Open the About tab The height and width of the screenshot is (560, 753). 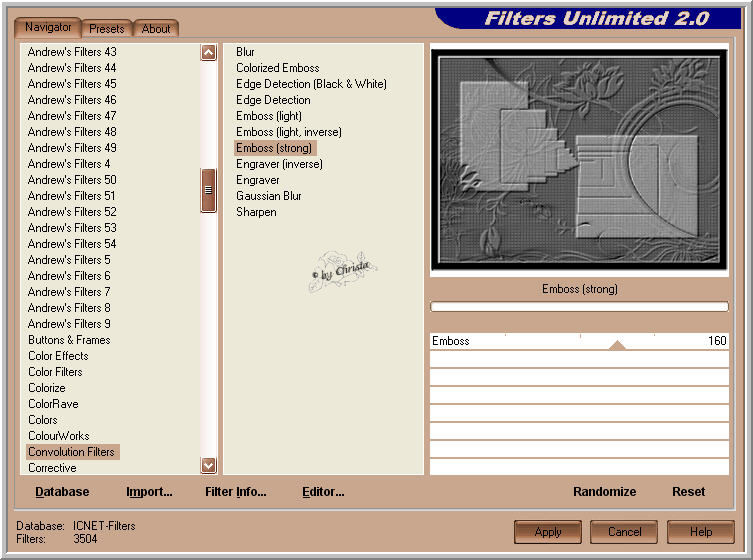[156, 29]
